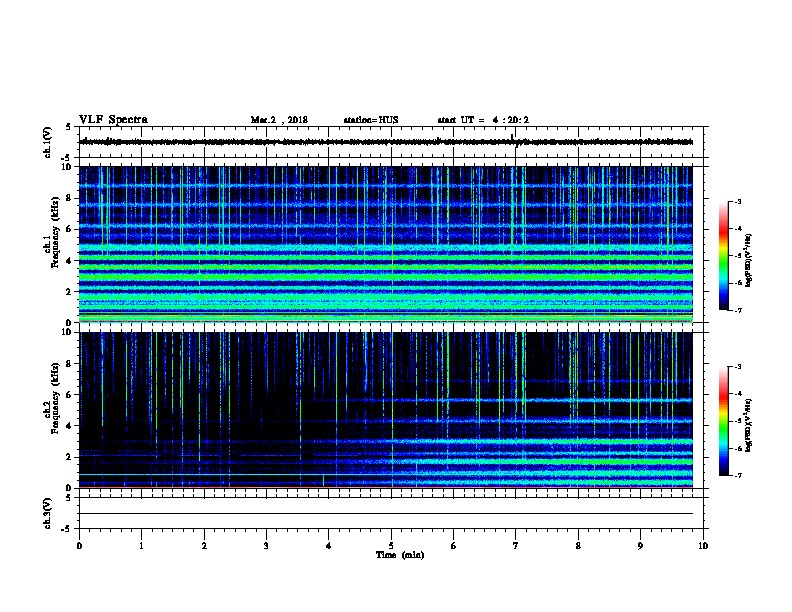Click the "ch.3(V)" axis label
792x612 pixels.
pyautogui.click(x=48, y=513)
